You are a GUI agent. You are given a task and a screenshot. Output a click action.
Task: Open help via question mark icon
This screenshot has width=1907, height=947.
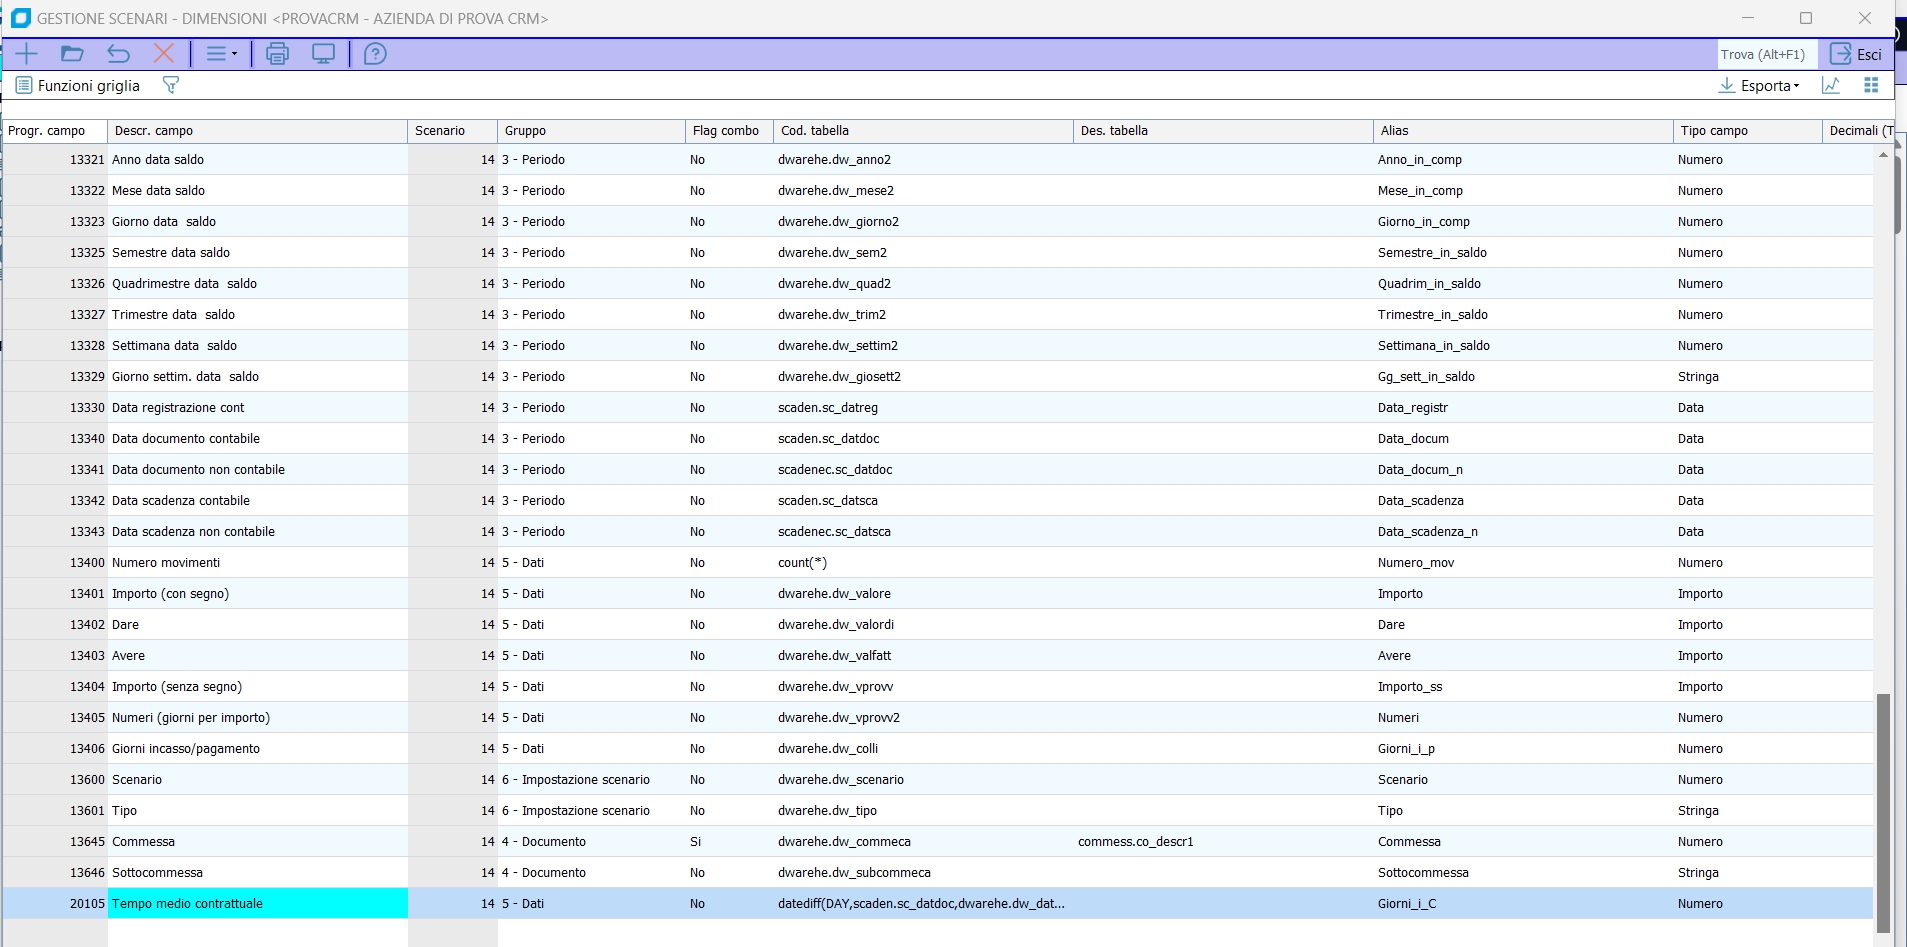coord(375,54)
